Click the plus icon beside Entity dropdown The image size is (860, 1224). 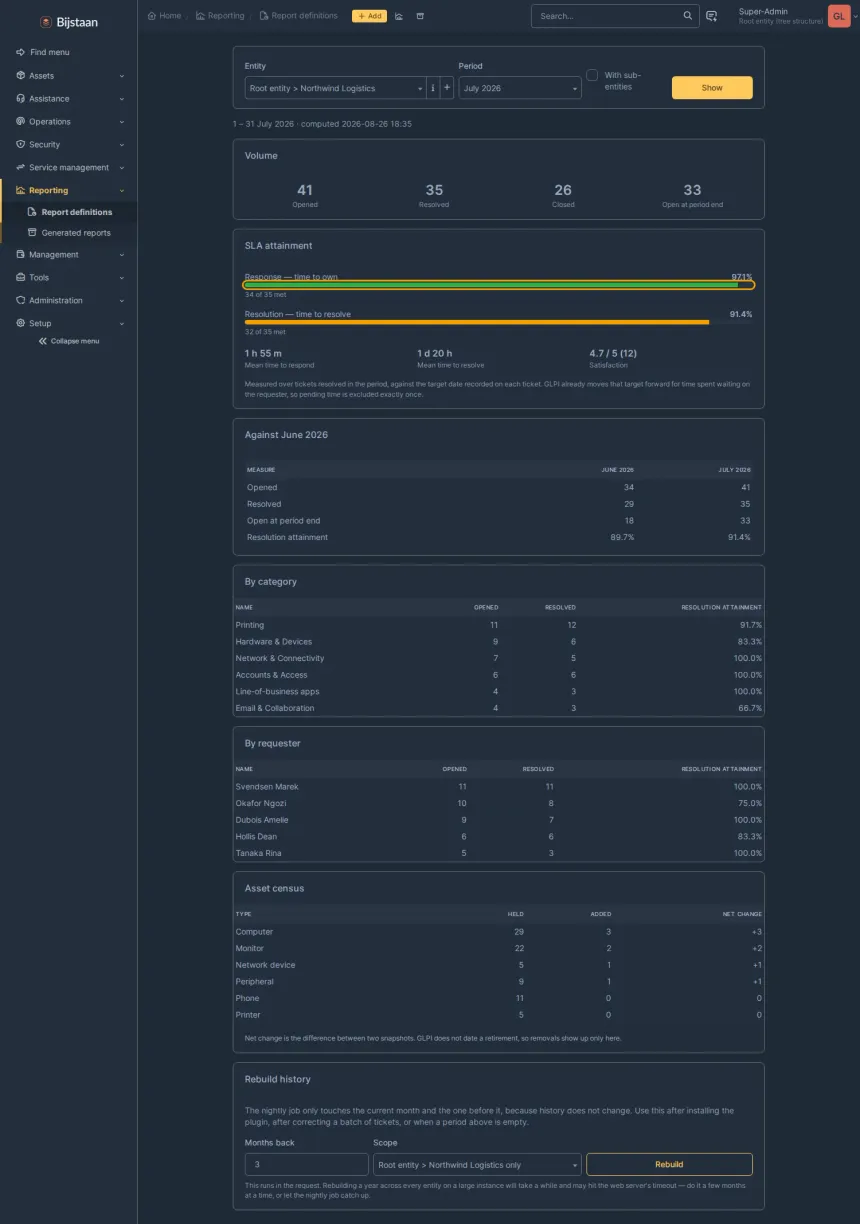point(447,88)
